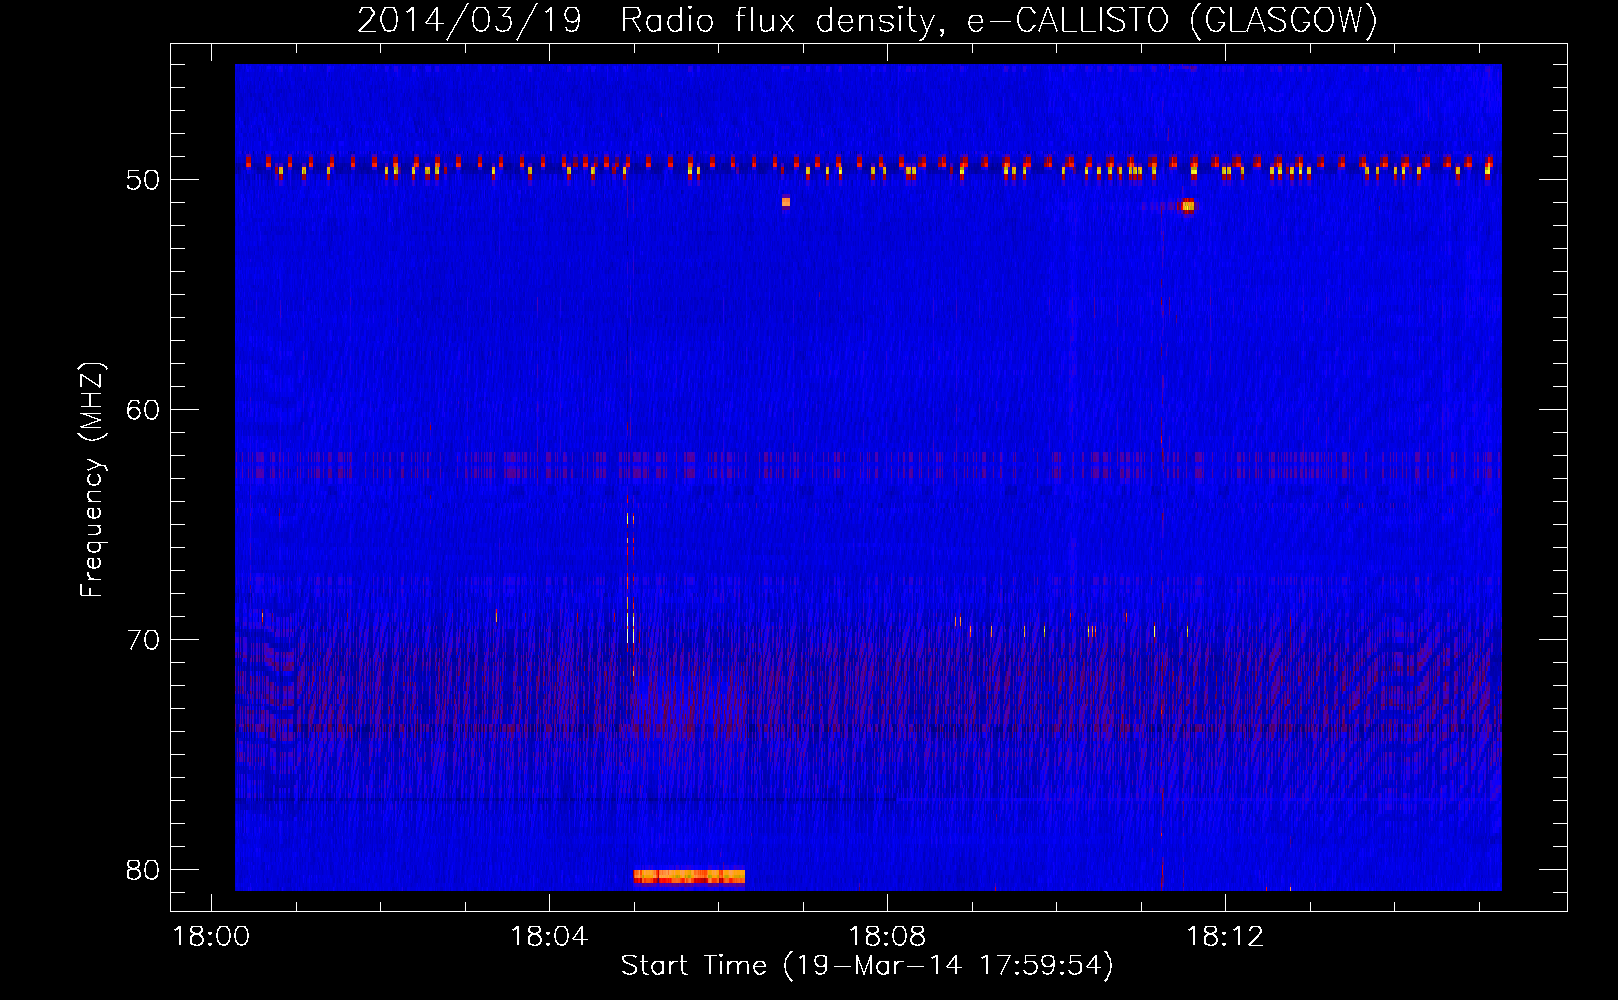Click the orange emission bar near 80 MHz

point(689,877)
